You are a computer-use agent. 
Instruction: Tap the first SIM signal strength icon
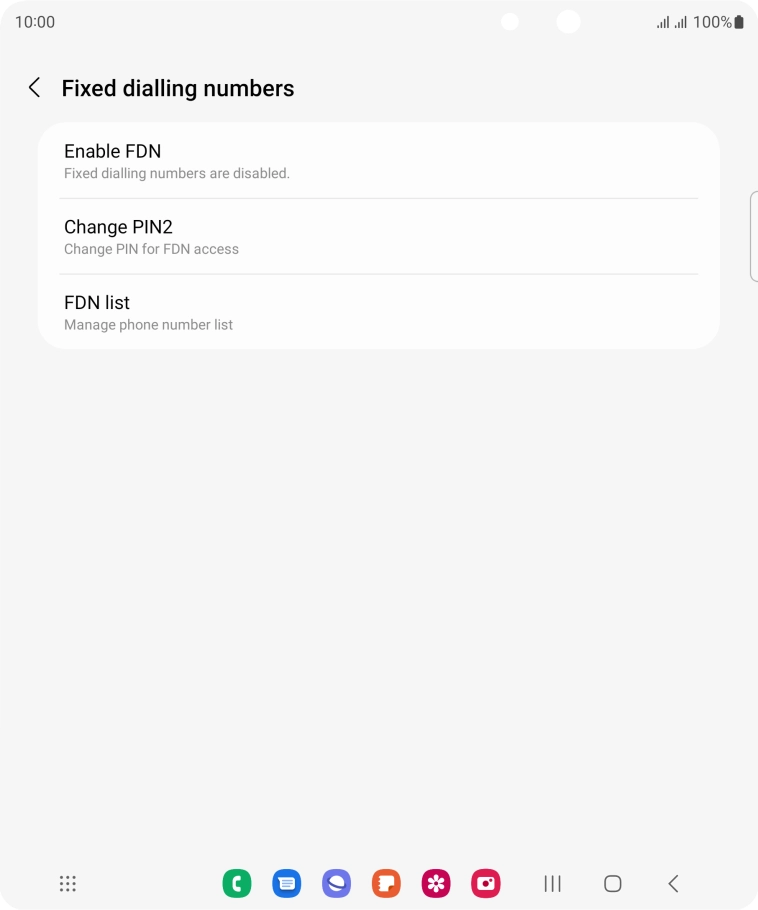point(663,22)
